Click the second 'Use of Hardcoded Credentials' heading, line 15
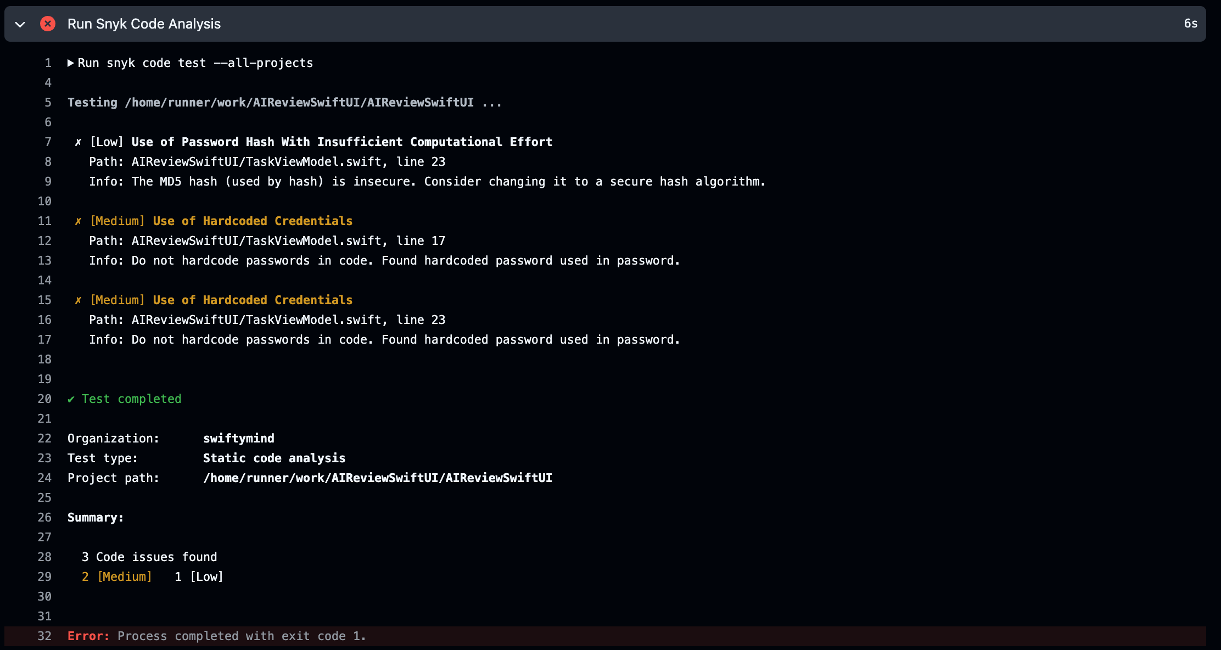The width and height of the screenshot is (1222, 650). [253, 300]
